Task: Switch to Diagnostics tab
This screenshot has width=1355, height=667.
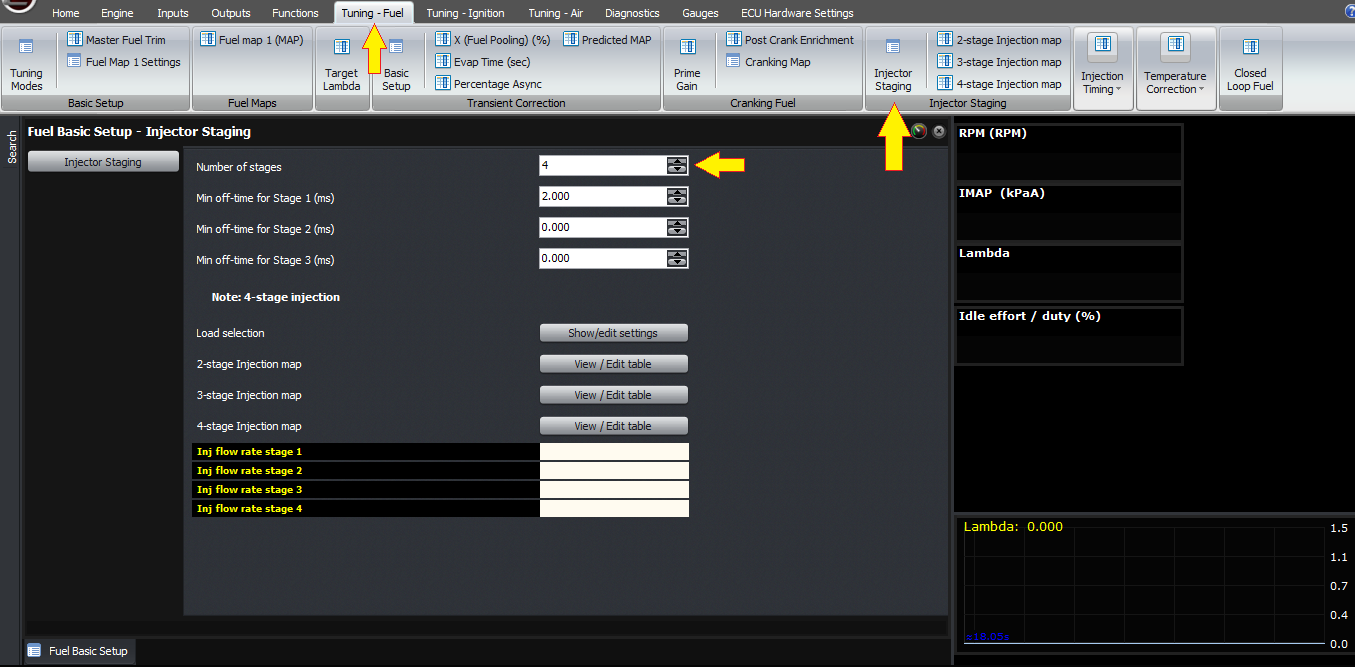Action: point(632,13)
